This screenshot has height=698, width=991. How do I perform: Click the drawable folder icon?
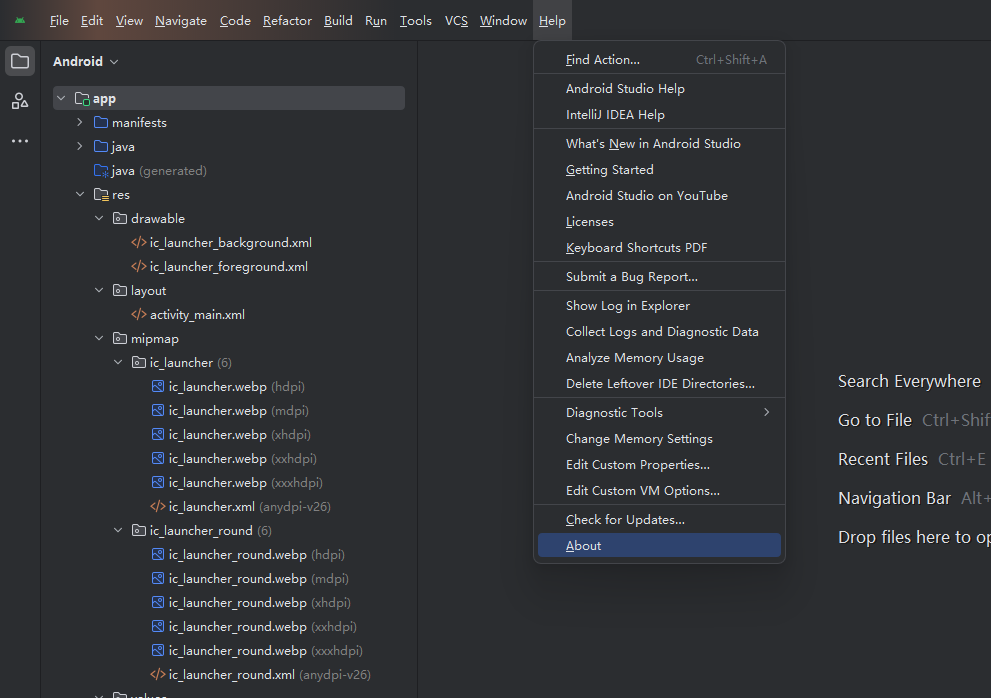click(x=120, y=219)
